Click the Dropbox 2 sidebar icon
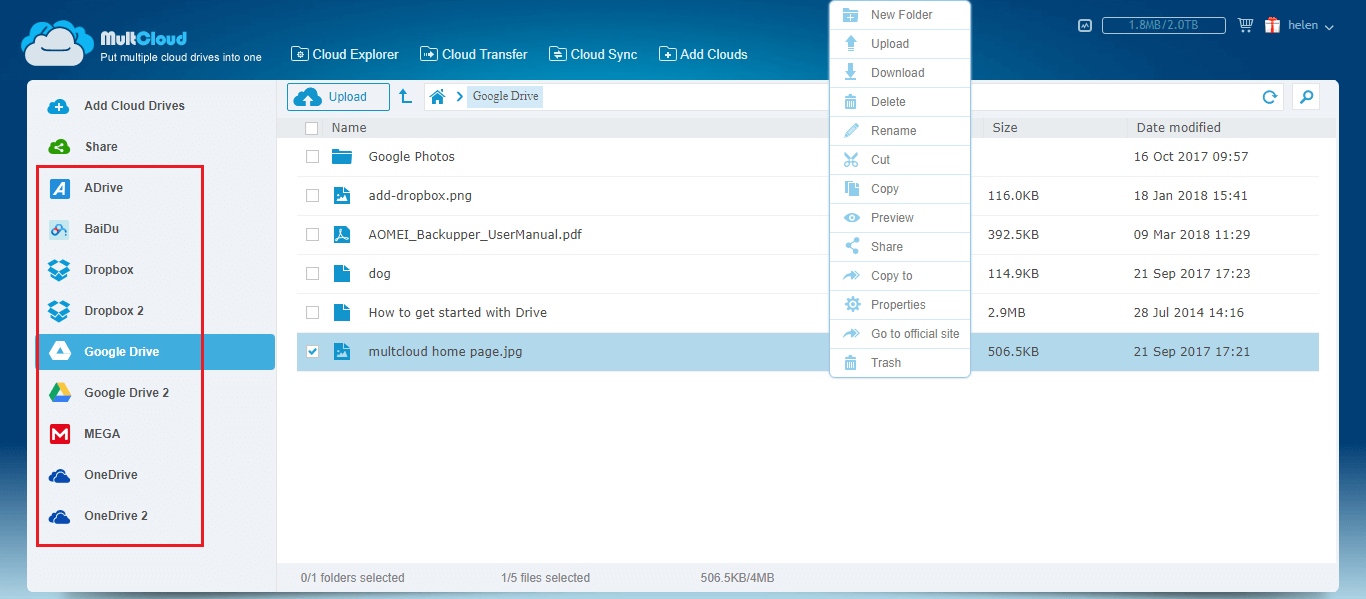Screen dimensions: 1366x599 59,311
